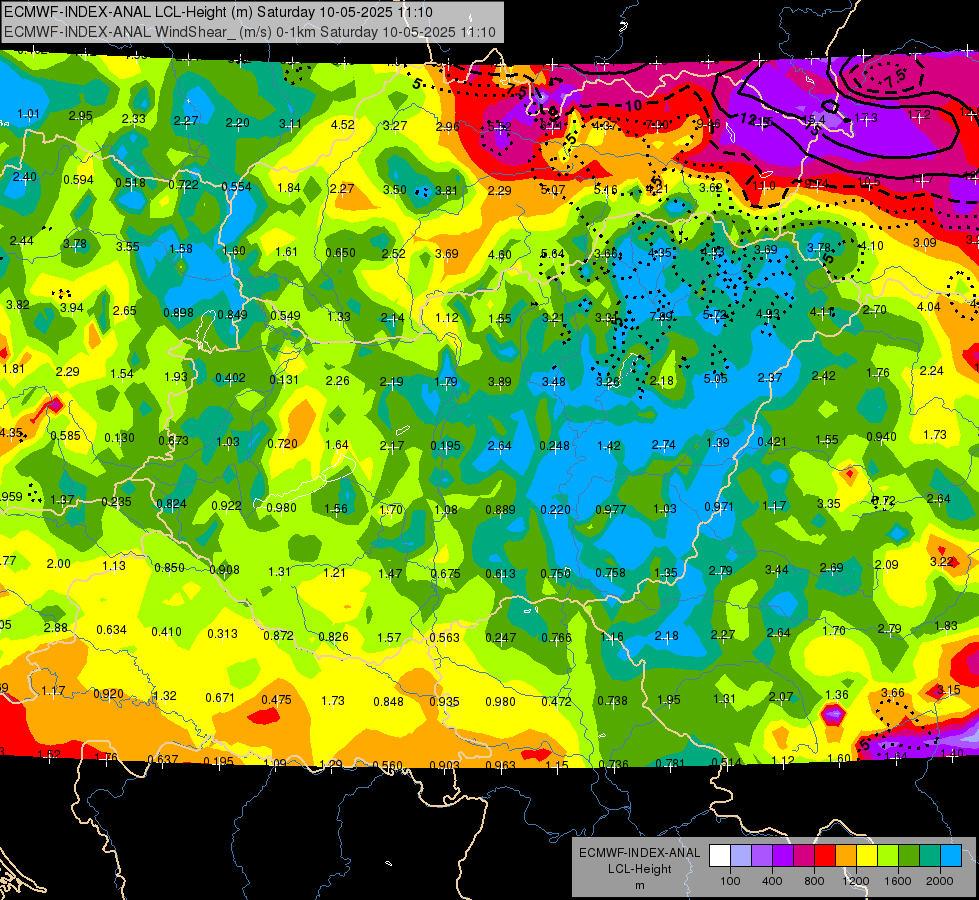Click the map value 0.421

point(772,442)
